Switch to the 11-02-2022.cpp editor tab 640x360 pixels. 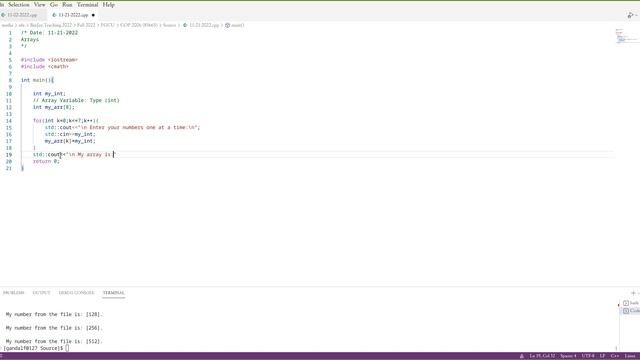(x=22, y=15)
